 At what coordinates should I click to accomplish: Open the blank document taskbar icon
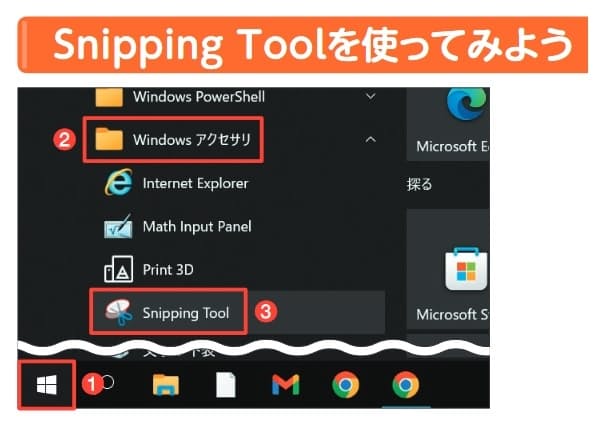click(x=226, y=385)
